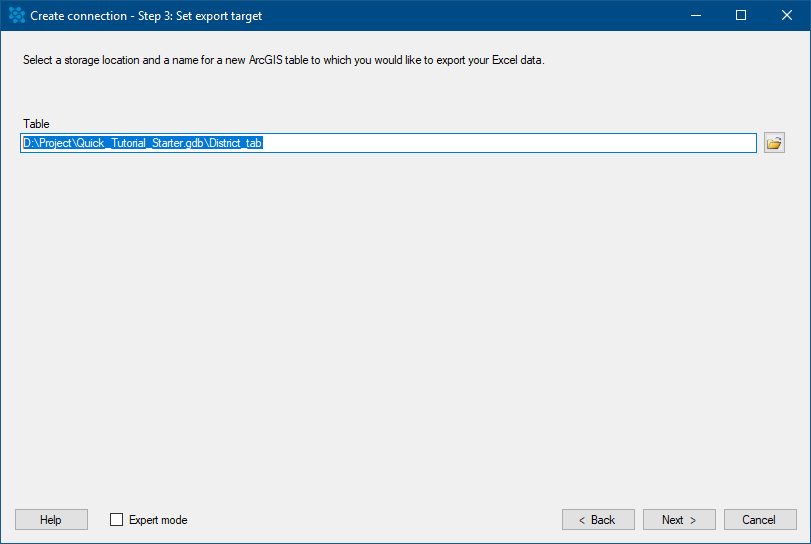Viewport: 811px width, 544px height.
Task: Click the Step 3: Set export target title
Action: coord(200,16)
